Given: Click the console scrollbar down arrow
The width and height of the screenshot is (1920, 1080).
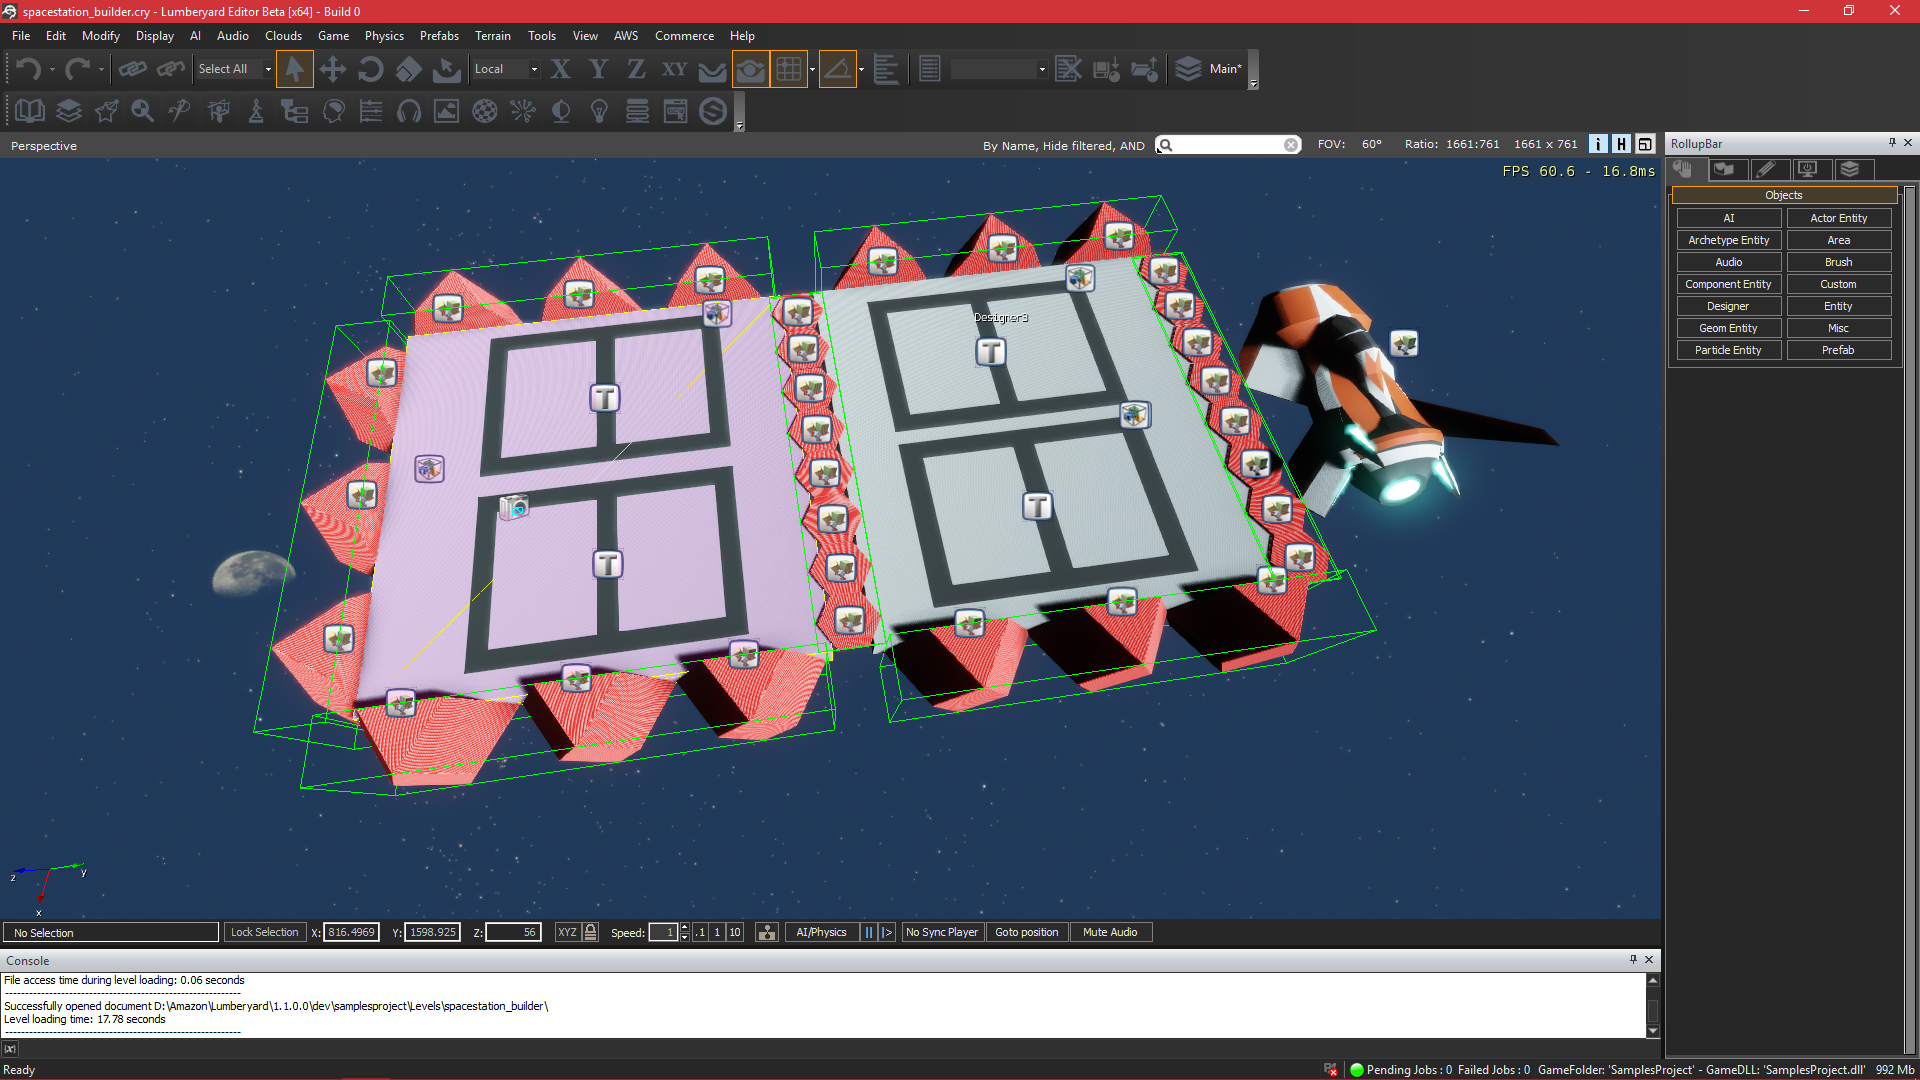Looking at the screenshot, I should [x=1652, y=1031].
